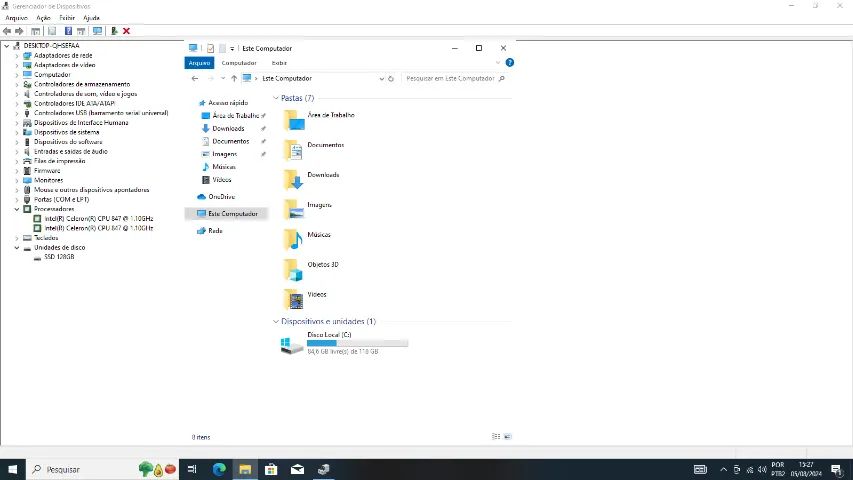853x480 pixels.
Task: Scan for hardware changes via monitor icon
Action: [97, 31]
